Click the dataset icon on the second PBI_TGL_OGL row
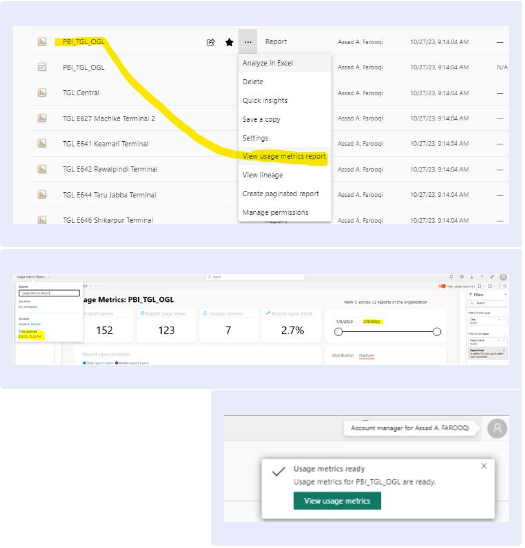Image resolution: width=525 pixels, height=548 pixels. (x=42, y=67)
